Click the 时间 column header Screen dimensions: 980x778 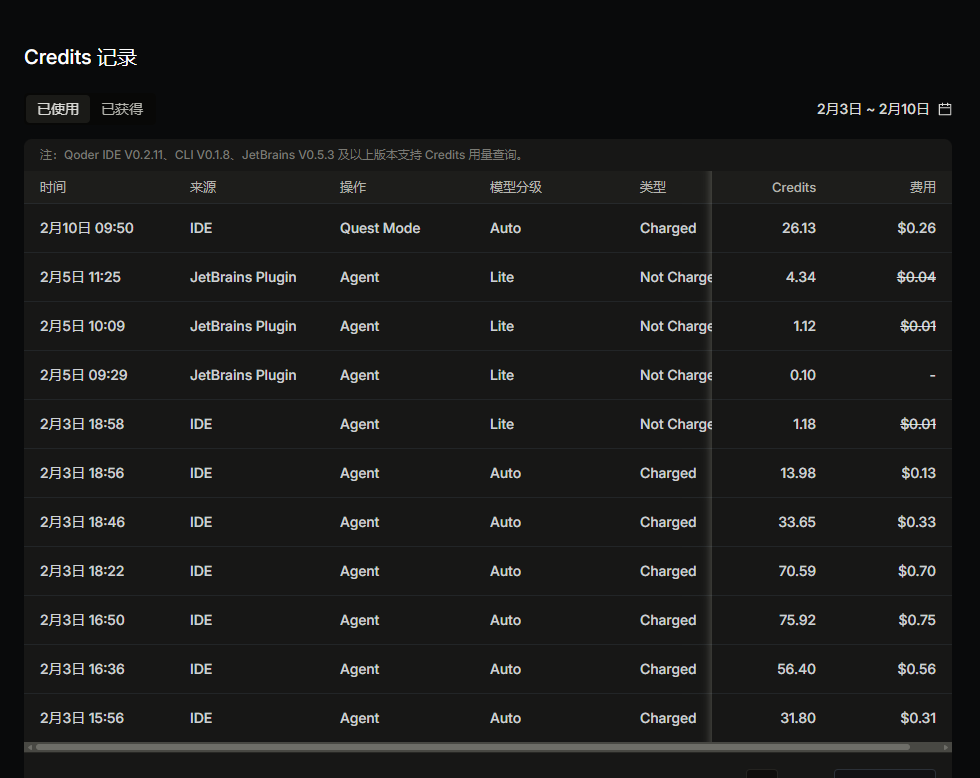[x=53, y=187]
